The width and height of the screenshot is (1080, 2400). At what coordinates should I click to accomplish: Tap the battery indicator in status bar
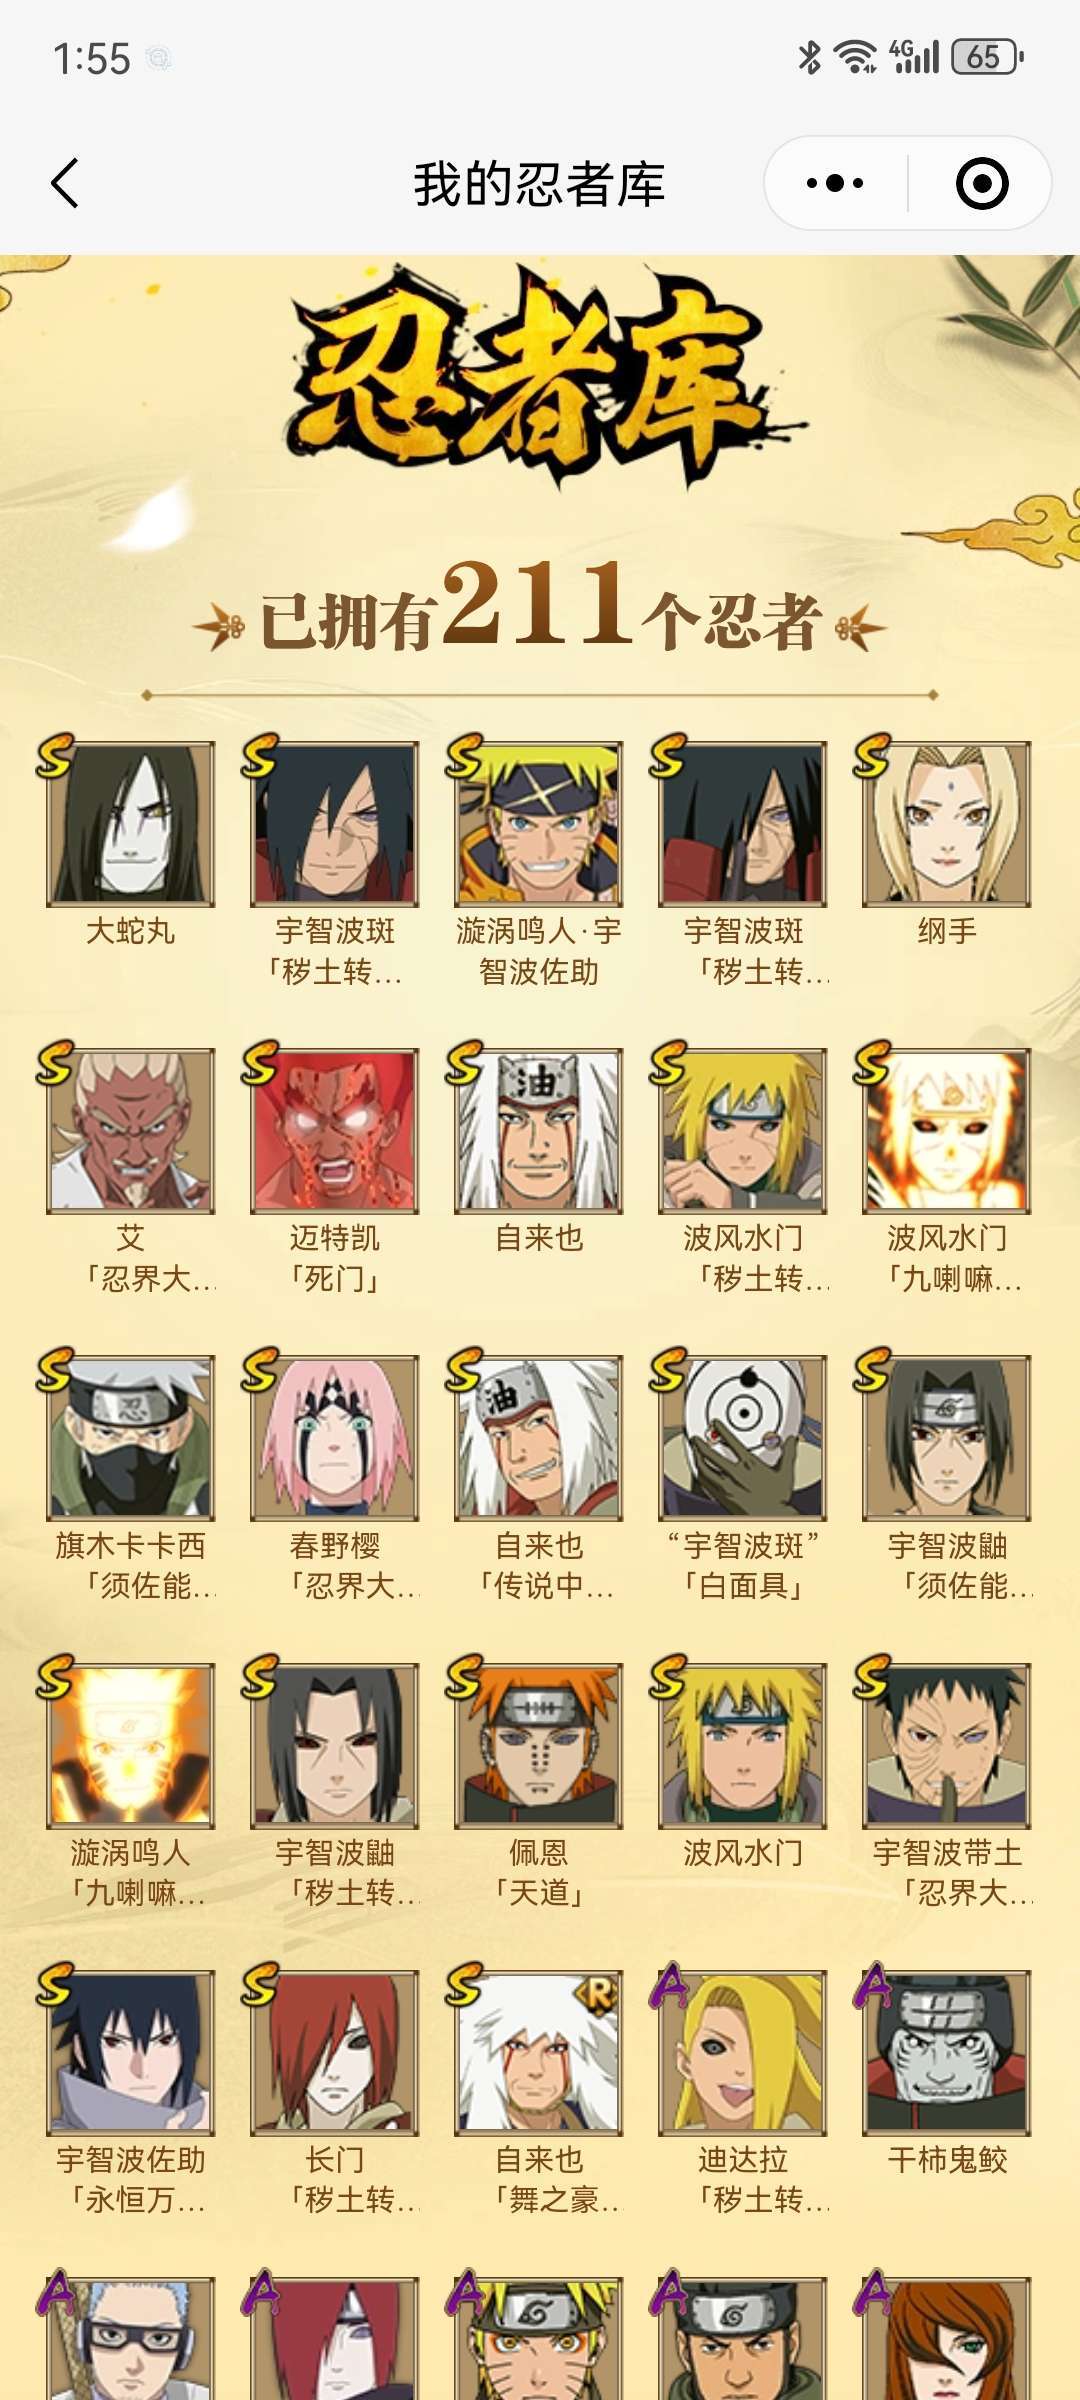pos(987,57)
